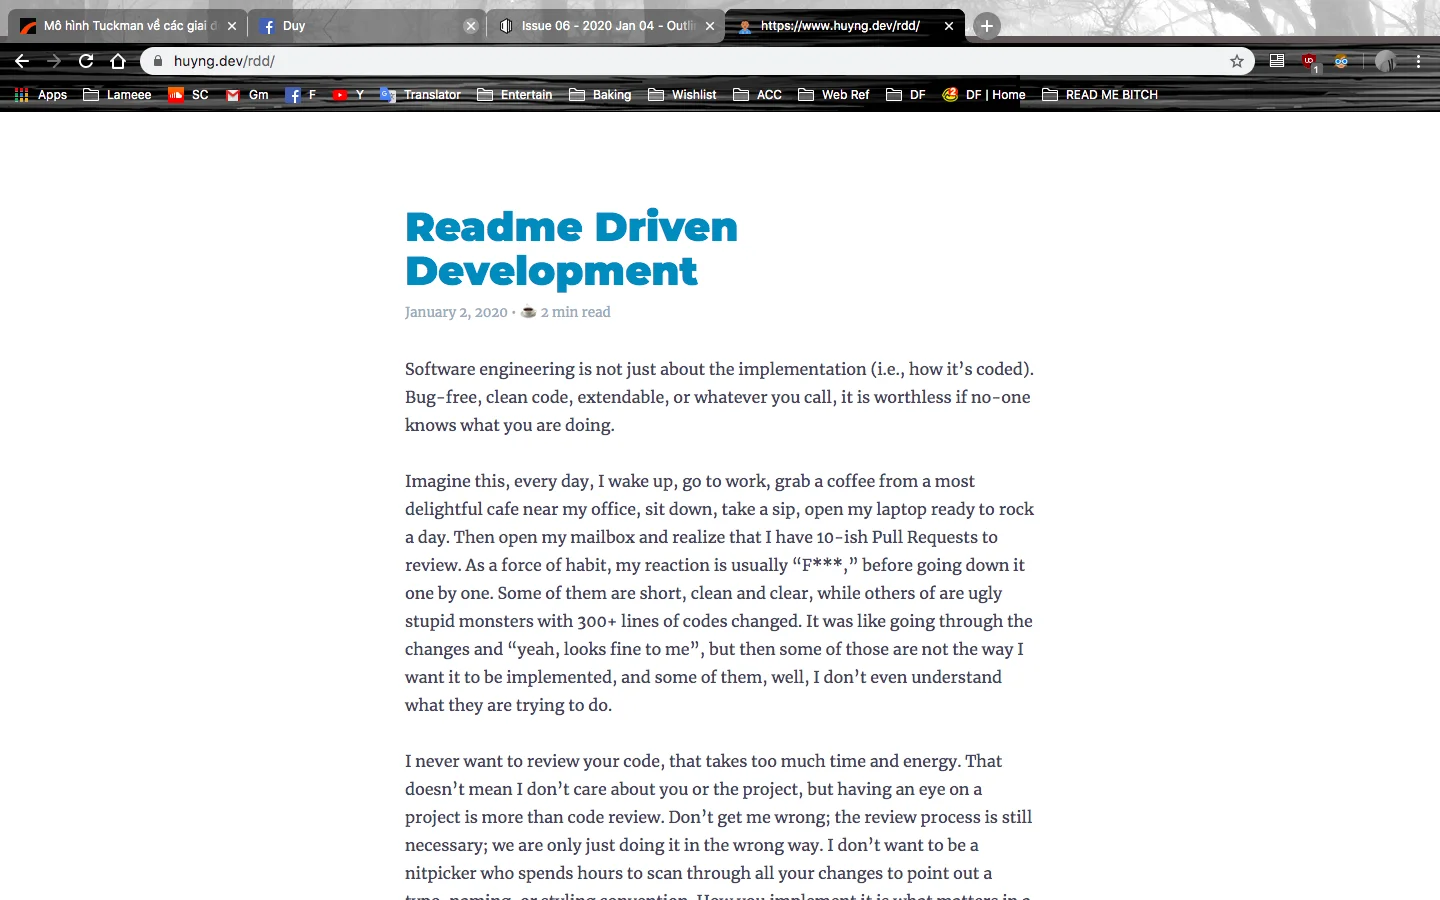The height and width of the screenshot is (900, 1440).
Task: Reload the current page
Action: point(86,61)
